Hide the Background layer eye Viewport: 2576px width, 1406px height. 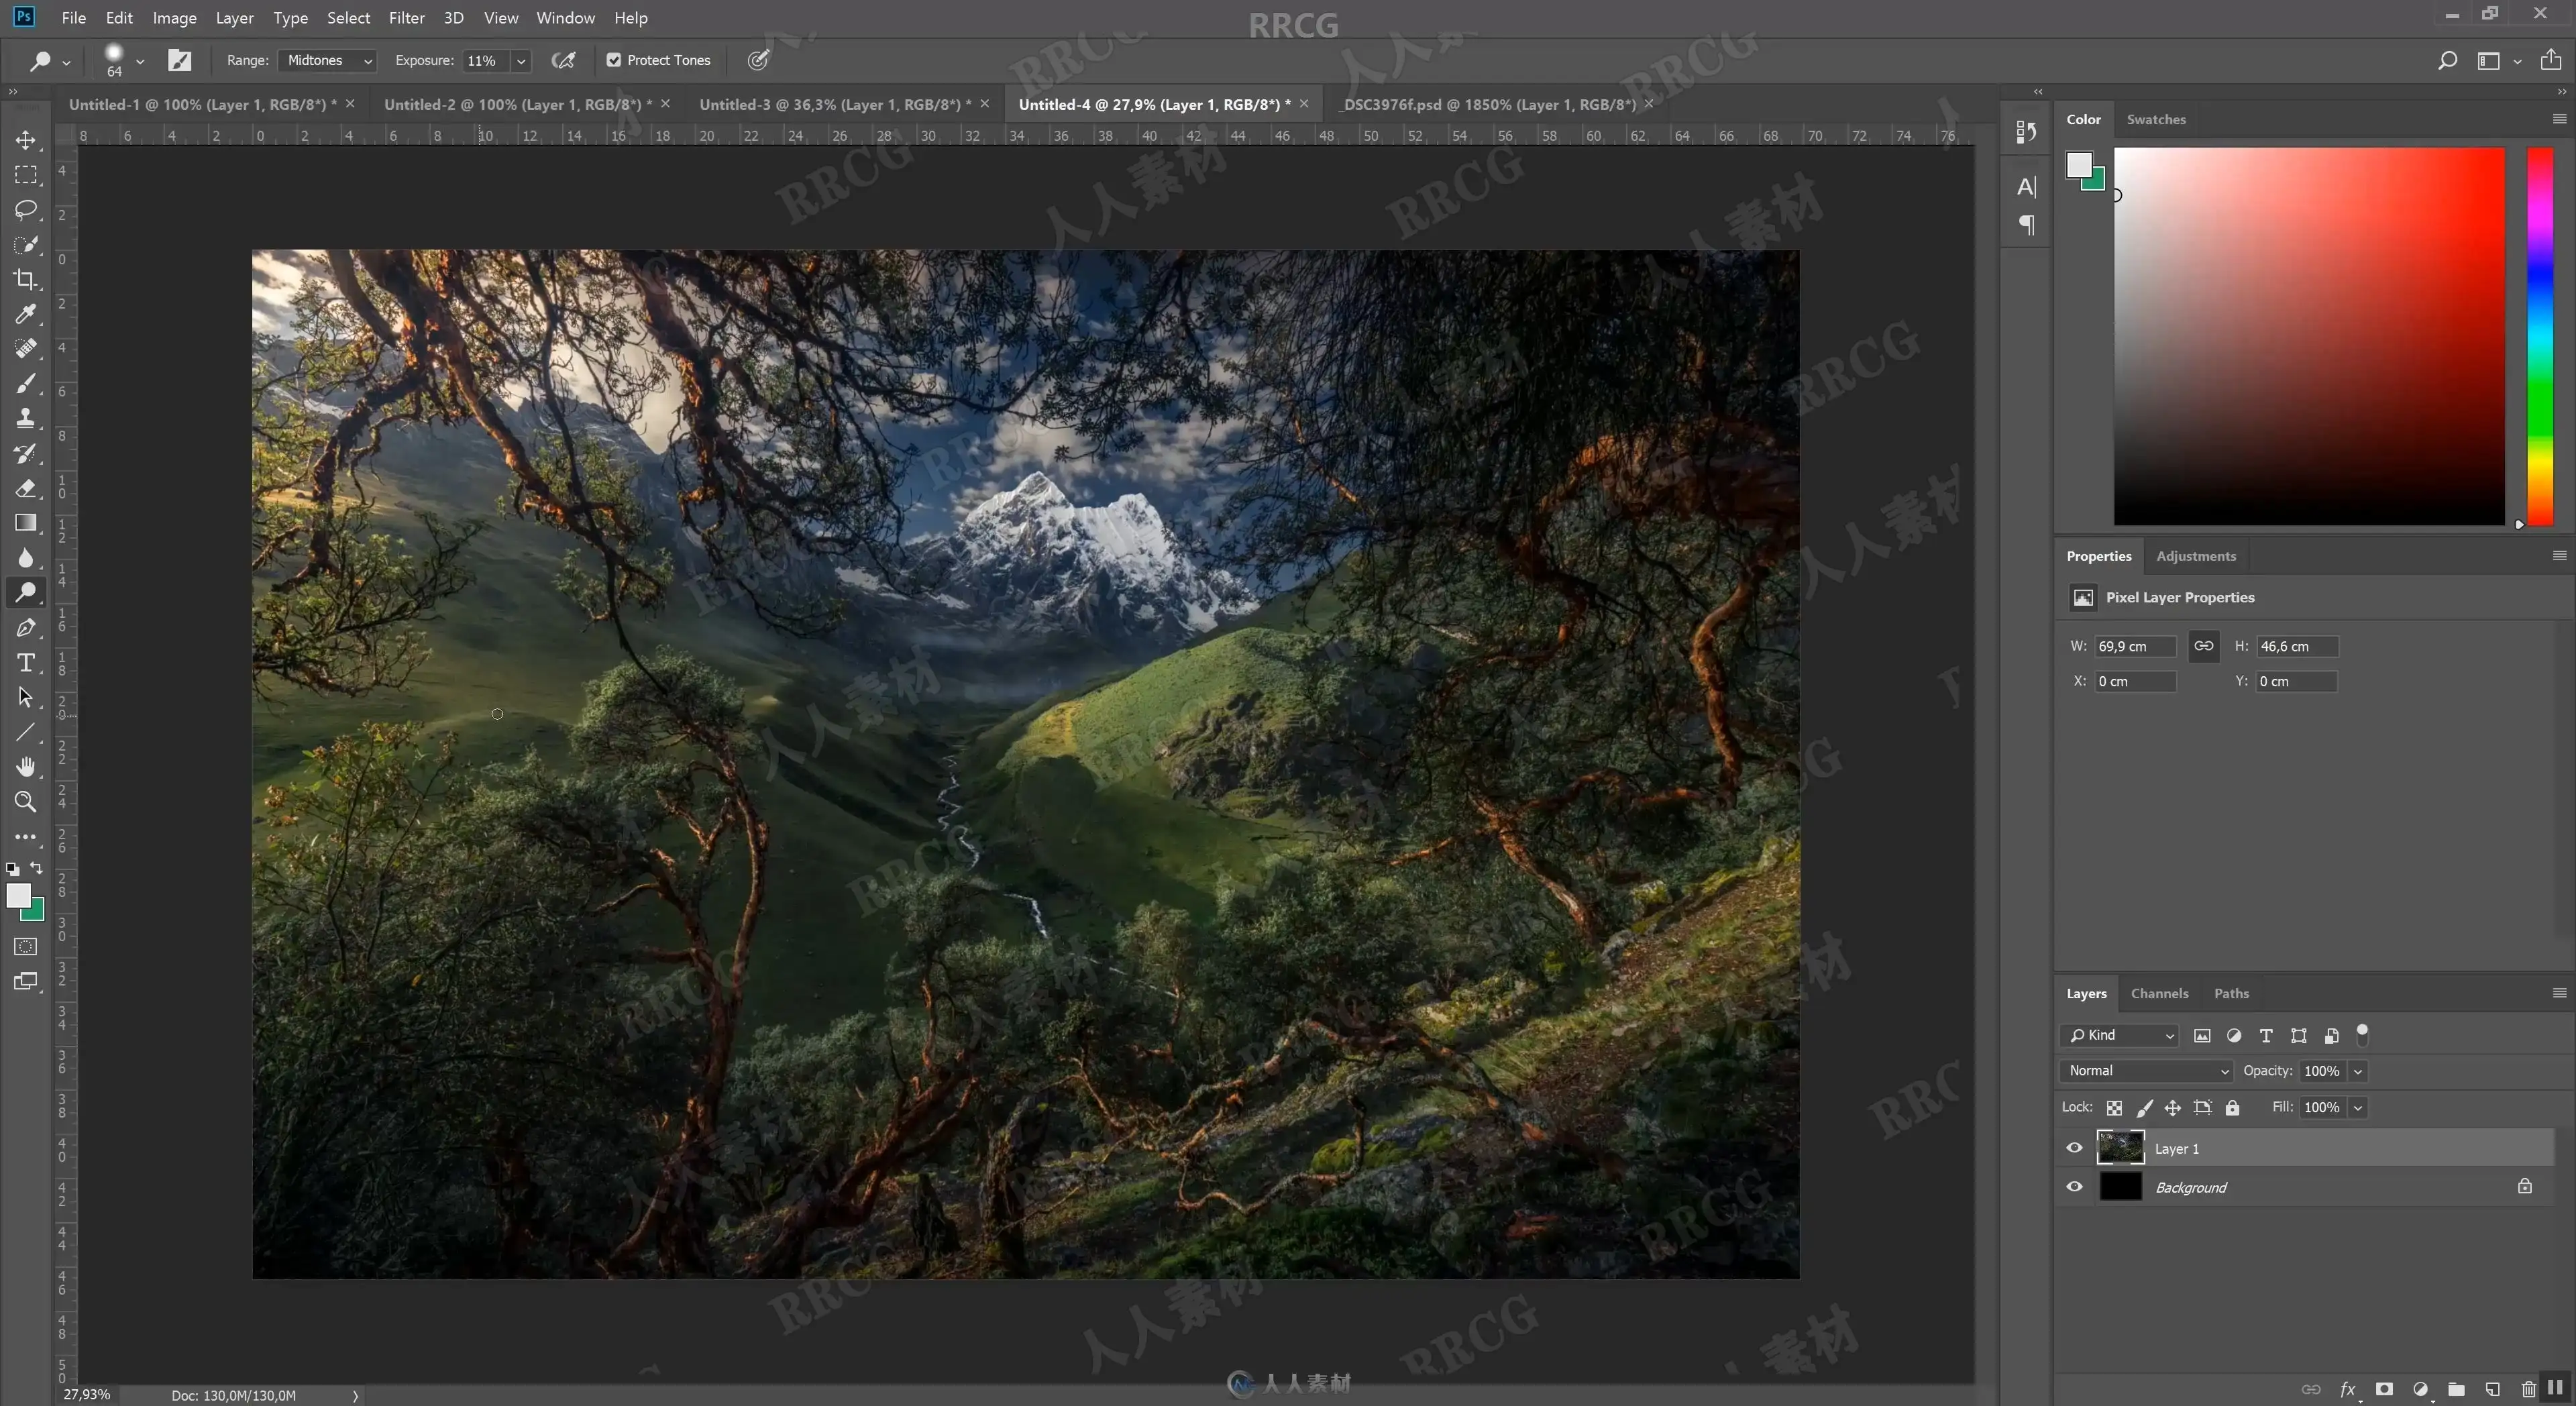(2075, 1187)
